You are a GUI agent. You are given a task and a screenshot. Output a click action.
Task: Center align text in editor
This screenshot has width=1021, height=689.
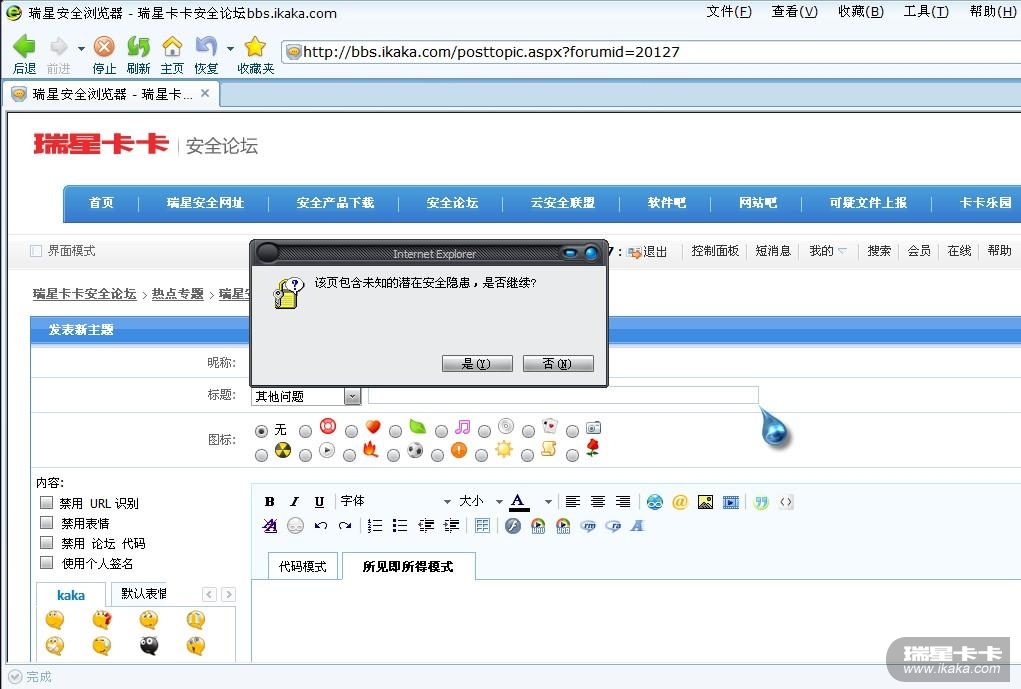598,501
